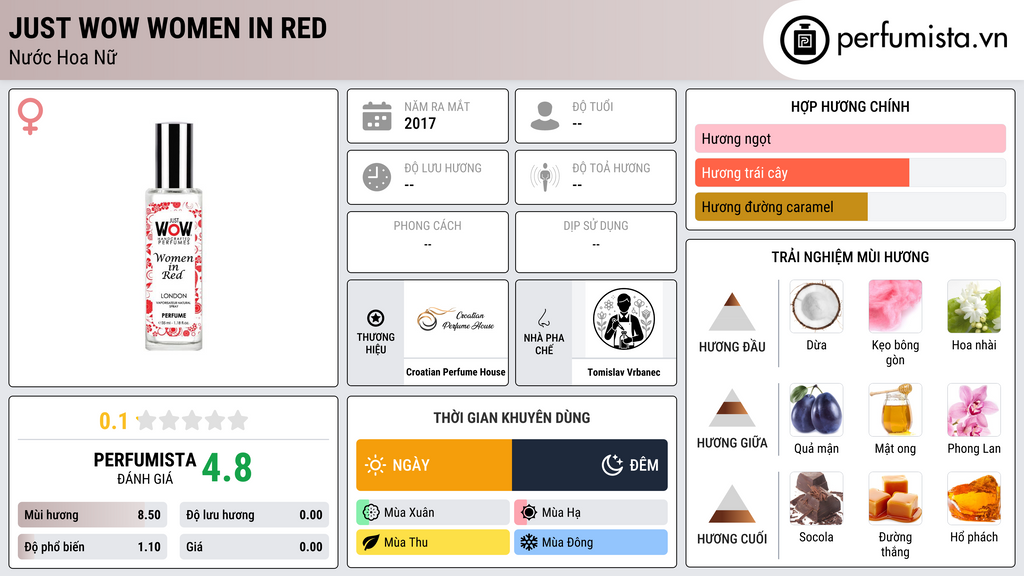Click the Hương giữa pyramid icon

732,408
